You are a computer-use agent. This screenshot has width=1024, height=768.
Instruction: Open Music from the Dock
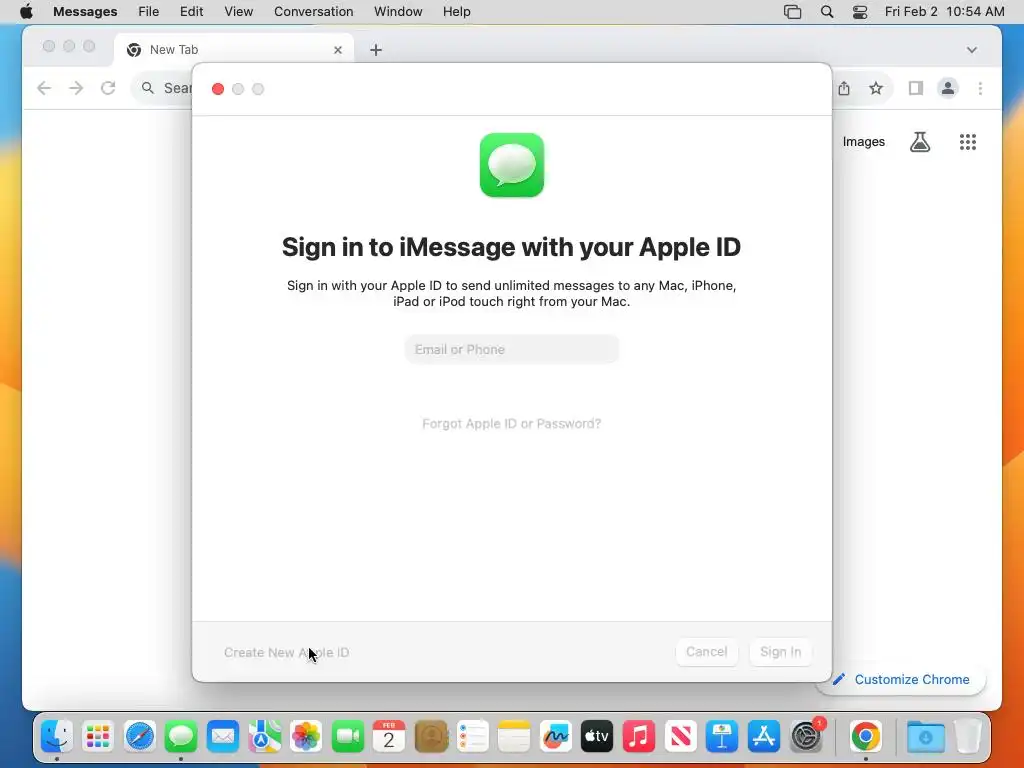639,736
